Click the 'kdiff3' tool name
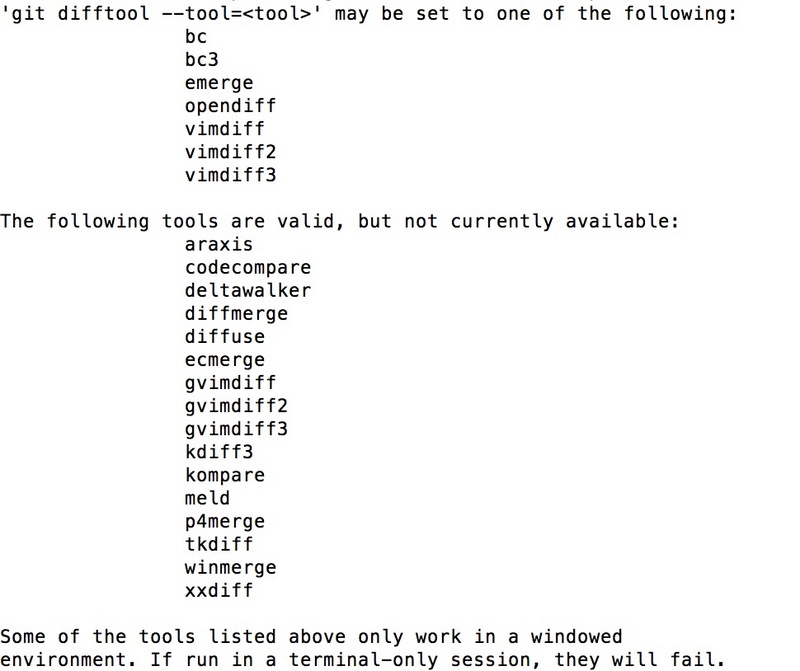The width and height of the screenshot is (800, 671). pos(219,452)
